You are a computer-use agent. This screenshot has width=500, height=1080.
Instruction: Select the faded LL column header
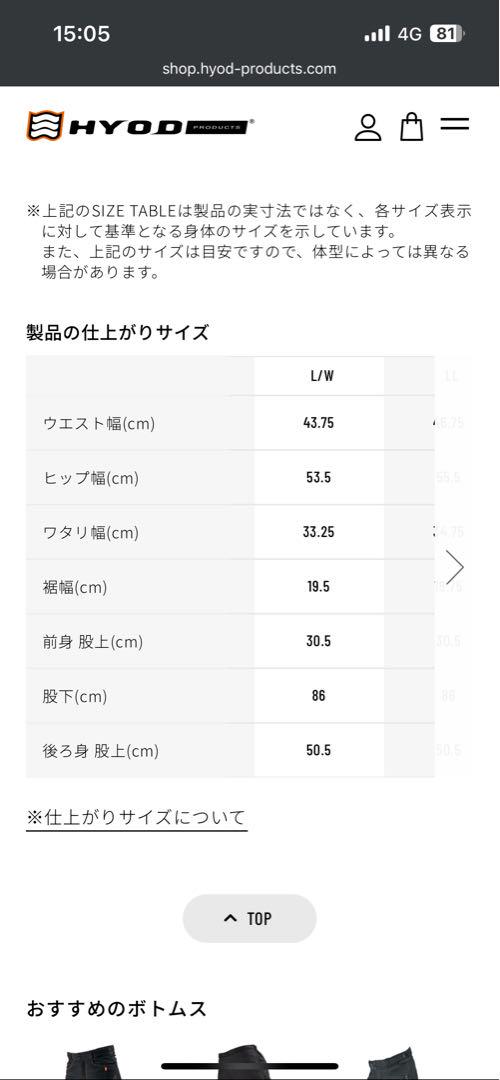click(451, 376)
